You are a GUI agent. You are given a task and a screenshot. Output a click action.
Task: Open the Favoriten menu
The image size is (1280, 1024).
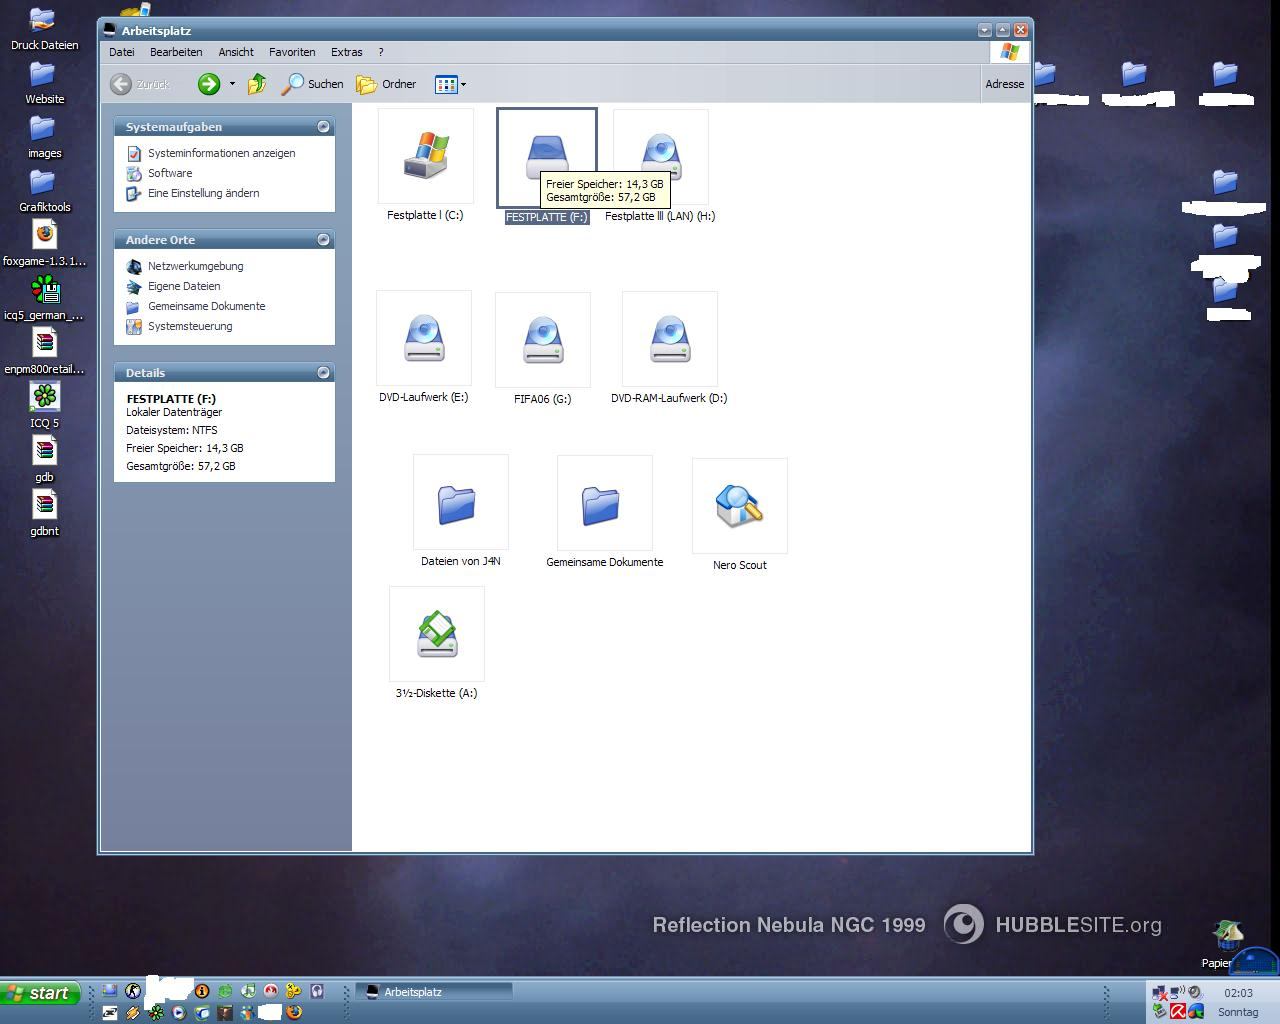tap(292, 52)
